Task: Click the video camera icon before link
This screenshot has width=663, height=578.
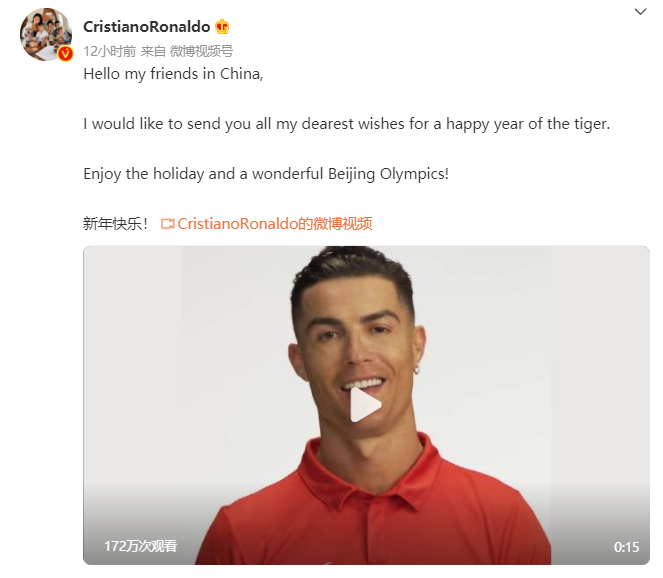Action: [167, 224]
